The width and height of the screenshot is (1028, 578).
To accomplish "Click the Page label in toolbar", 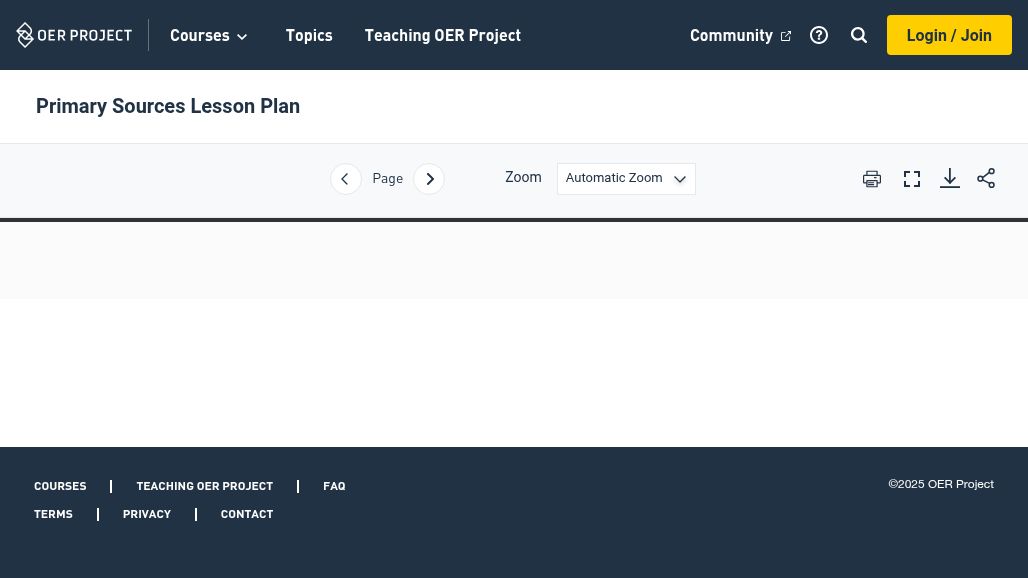I will click(x=387, y=179).
